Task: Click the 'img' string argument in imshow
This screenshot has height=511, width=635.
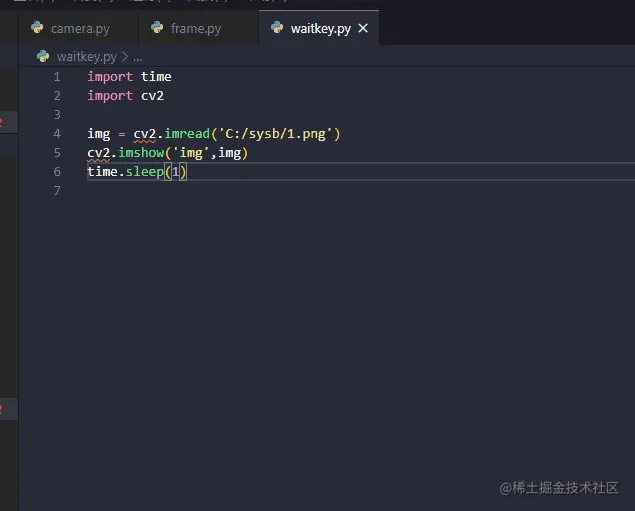Action: point(191,153)
